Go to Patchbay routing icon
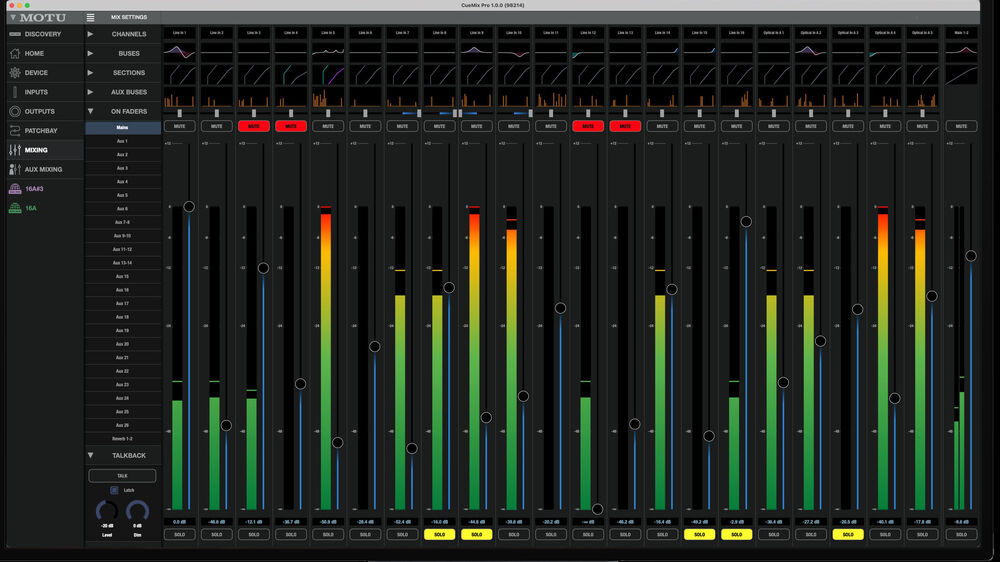Image resolution: width=1000 pixels, height=562 pixels. click(x=15, y=131)
